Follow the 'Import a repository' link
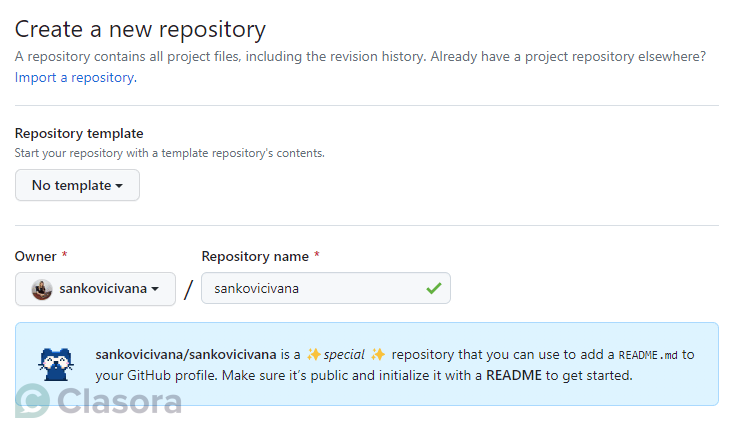Viewport: 735px width, 428px height. coord(74,77)
